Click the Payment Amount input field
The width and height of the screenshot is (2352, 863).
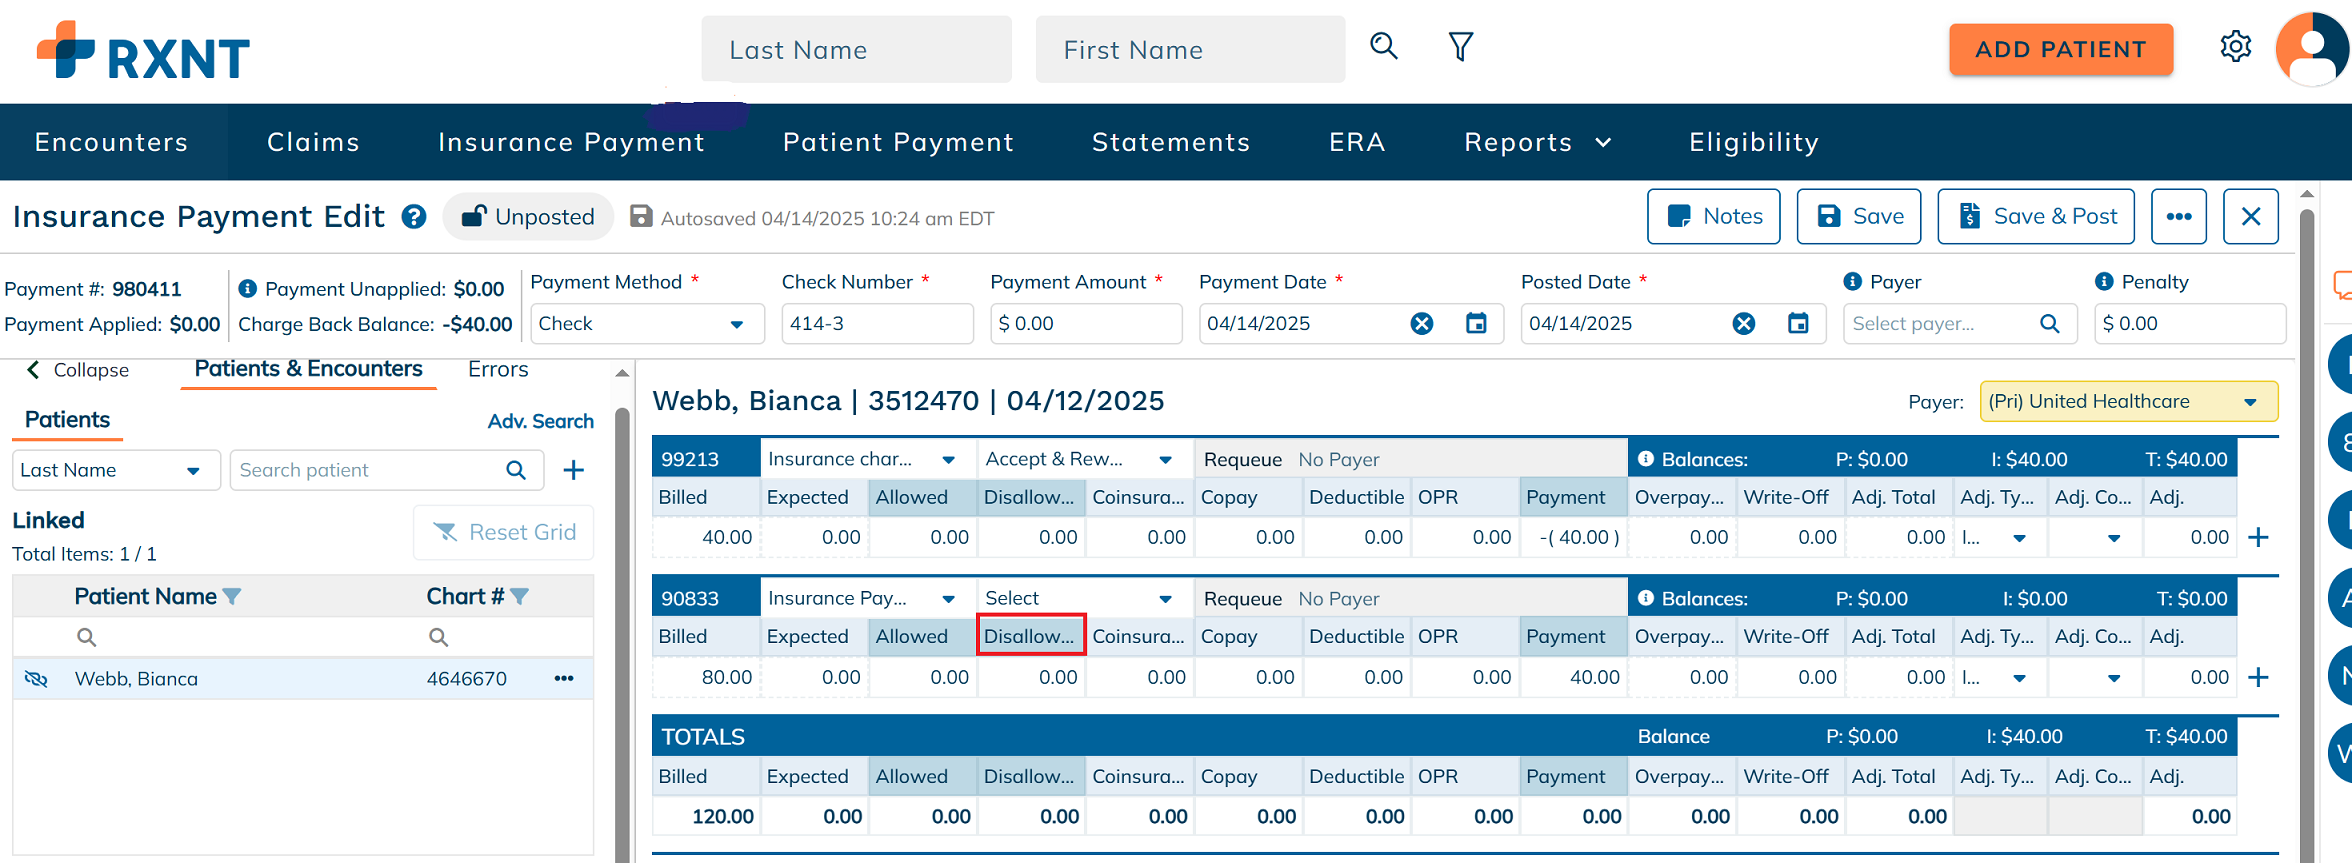[x=1086, y=324]
